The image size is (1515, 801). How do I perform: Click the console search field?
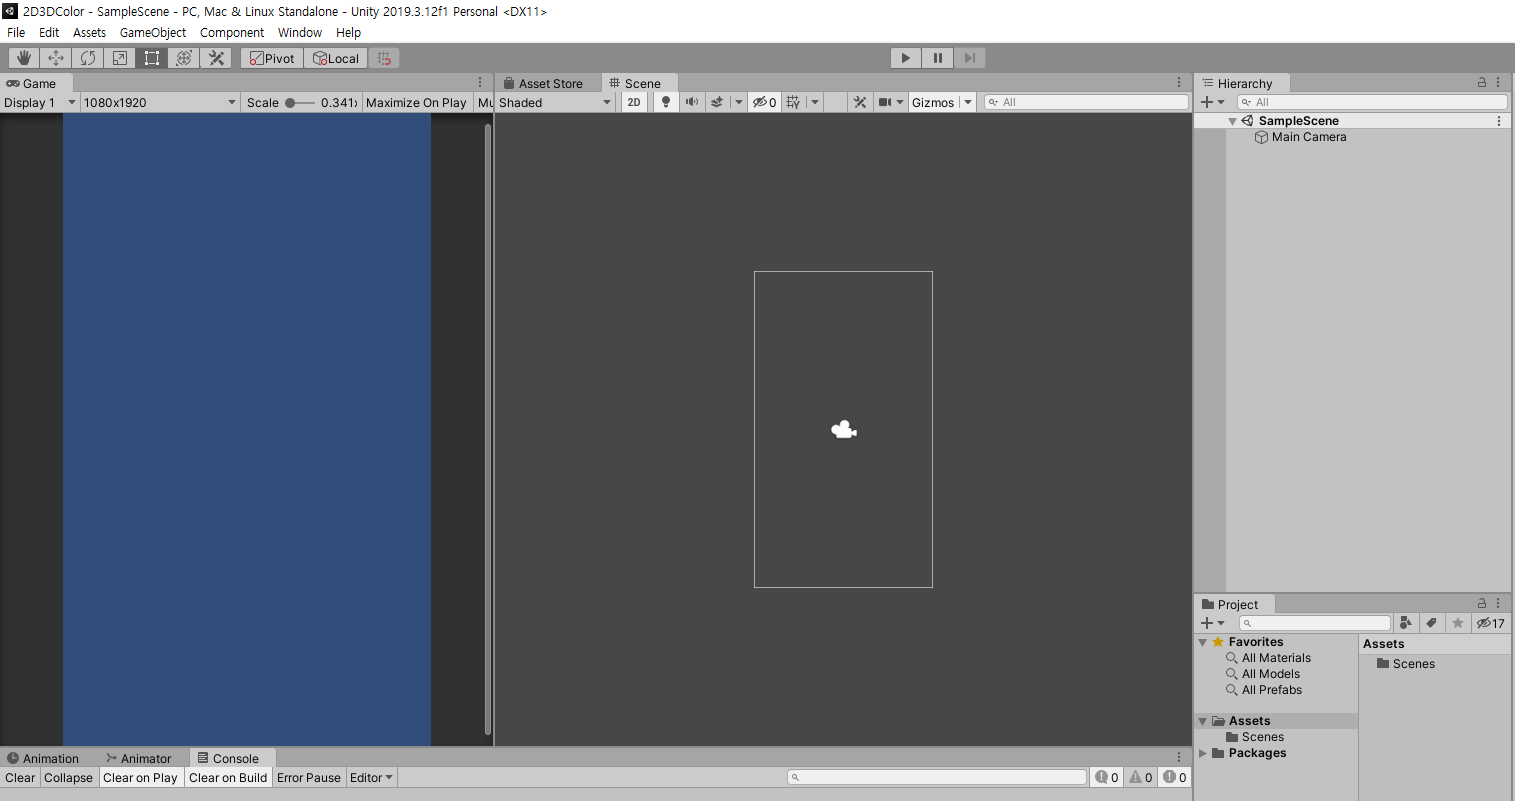(937, 777)
